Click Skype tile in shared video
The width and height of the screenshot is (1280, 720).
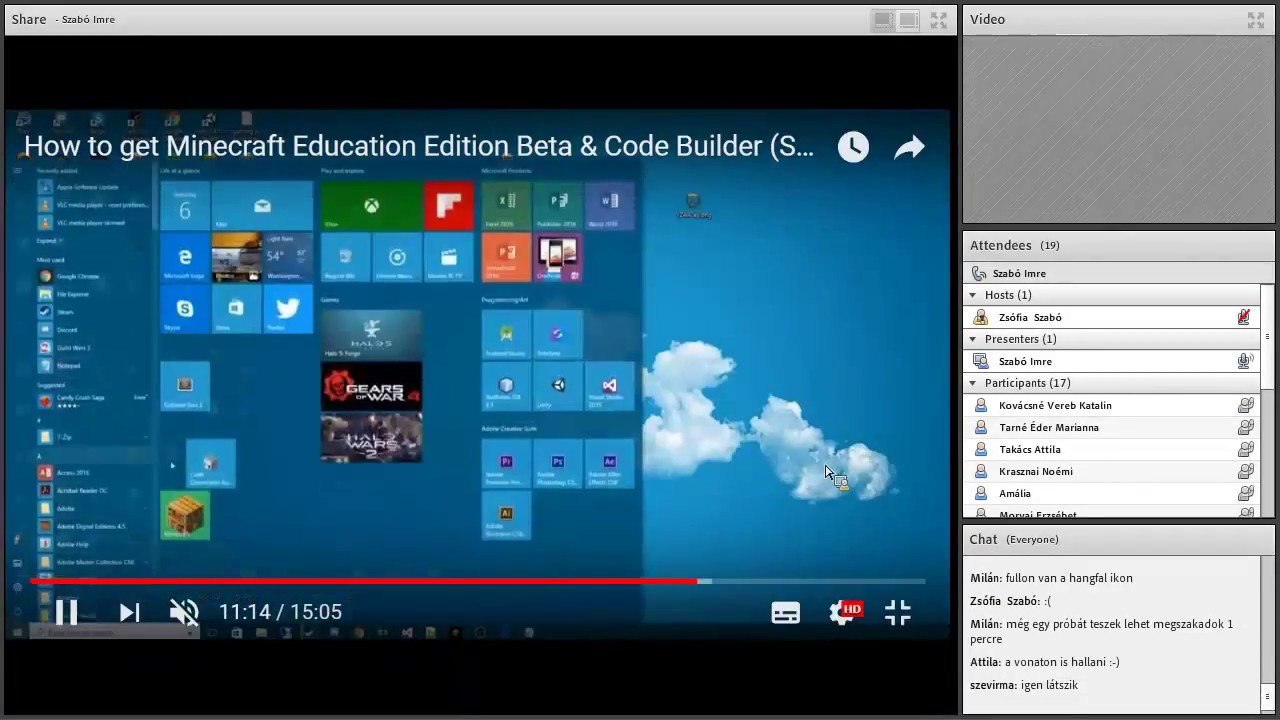185,308
